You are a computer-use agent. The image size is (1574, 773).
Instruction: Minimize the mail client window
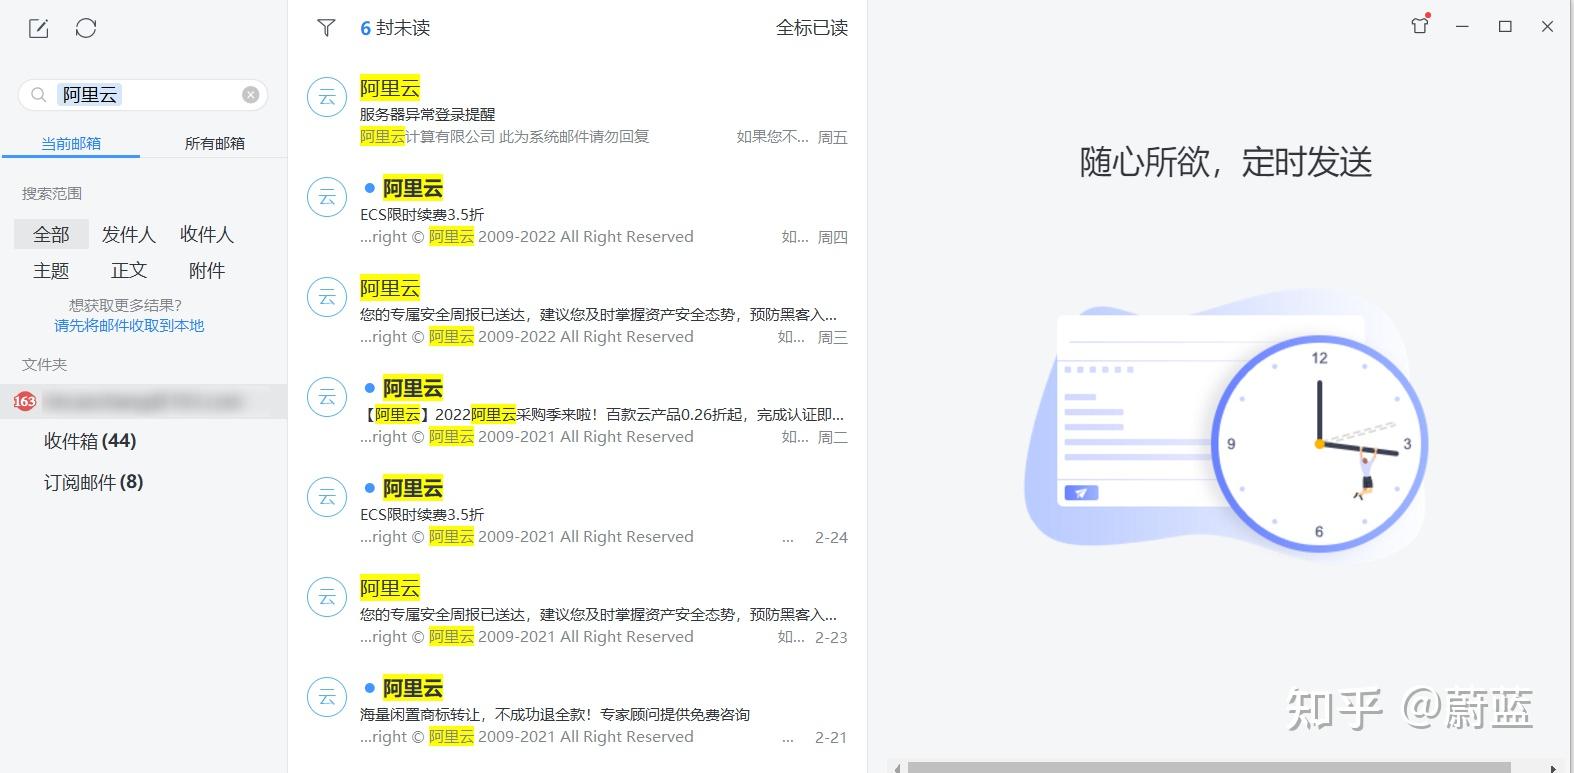1462,27
